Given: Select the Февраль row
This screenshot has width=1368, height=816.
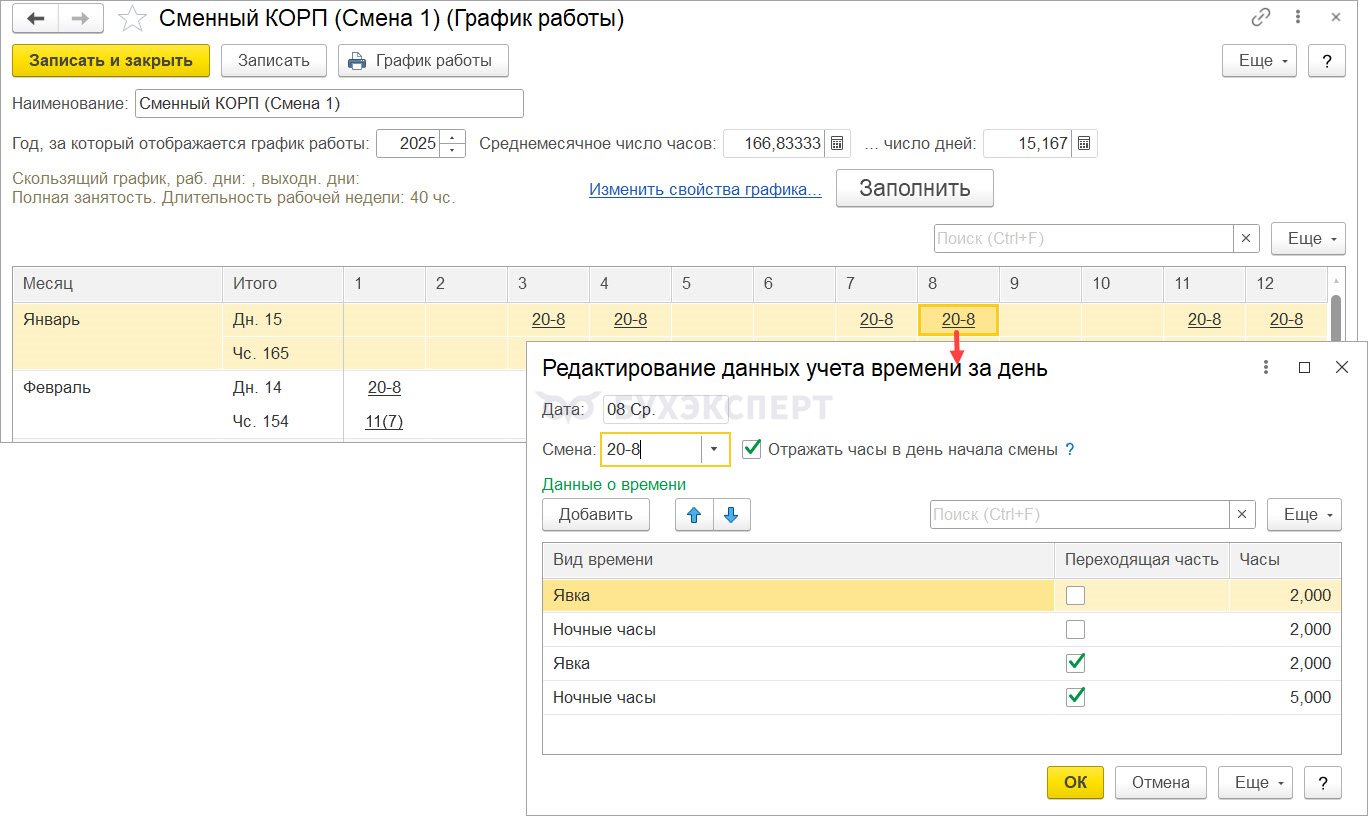Looking at the screenshot, I should 117,404.
